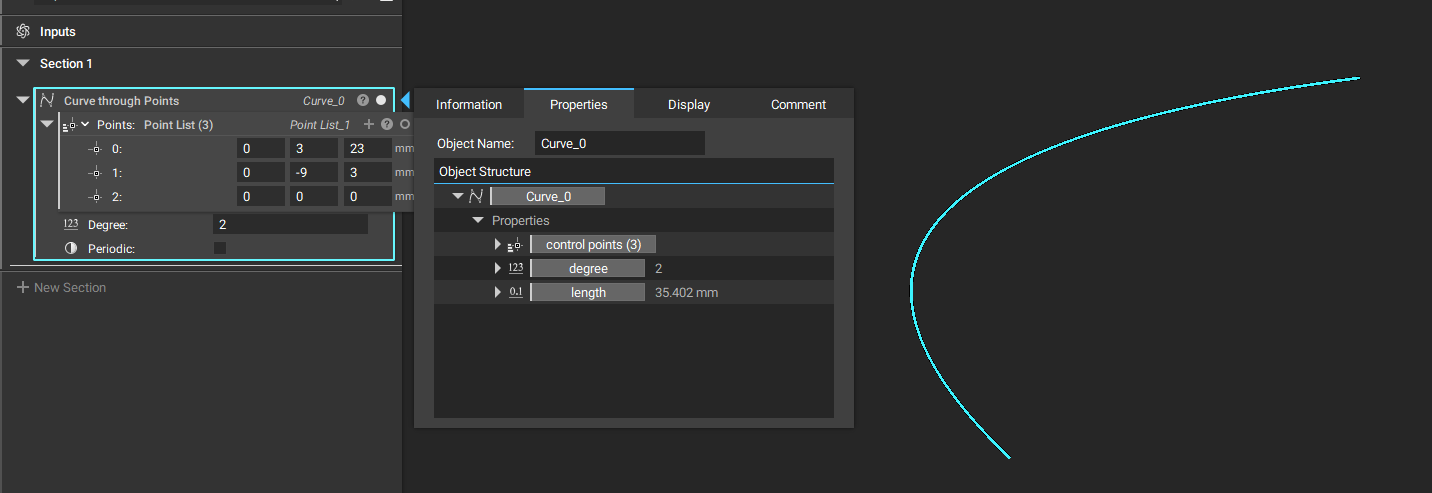Click the blue arrow beside Curve_0 block

(405, 100)
